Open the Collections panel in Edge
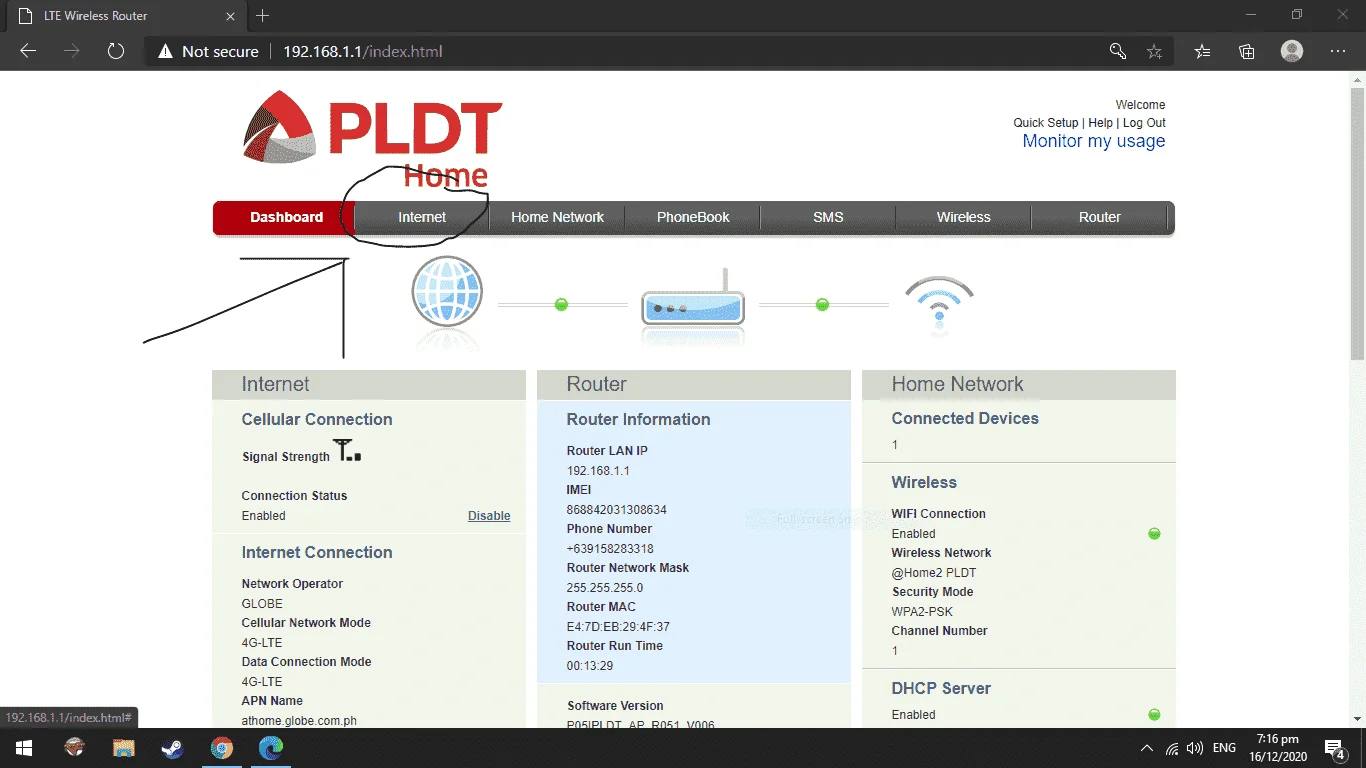The width and height of the screenshot is (1366, 768). 1247,51
